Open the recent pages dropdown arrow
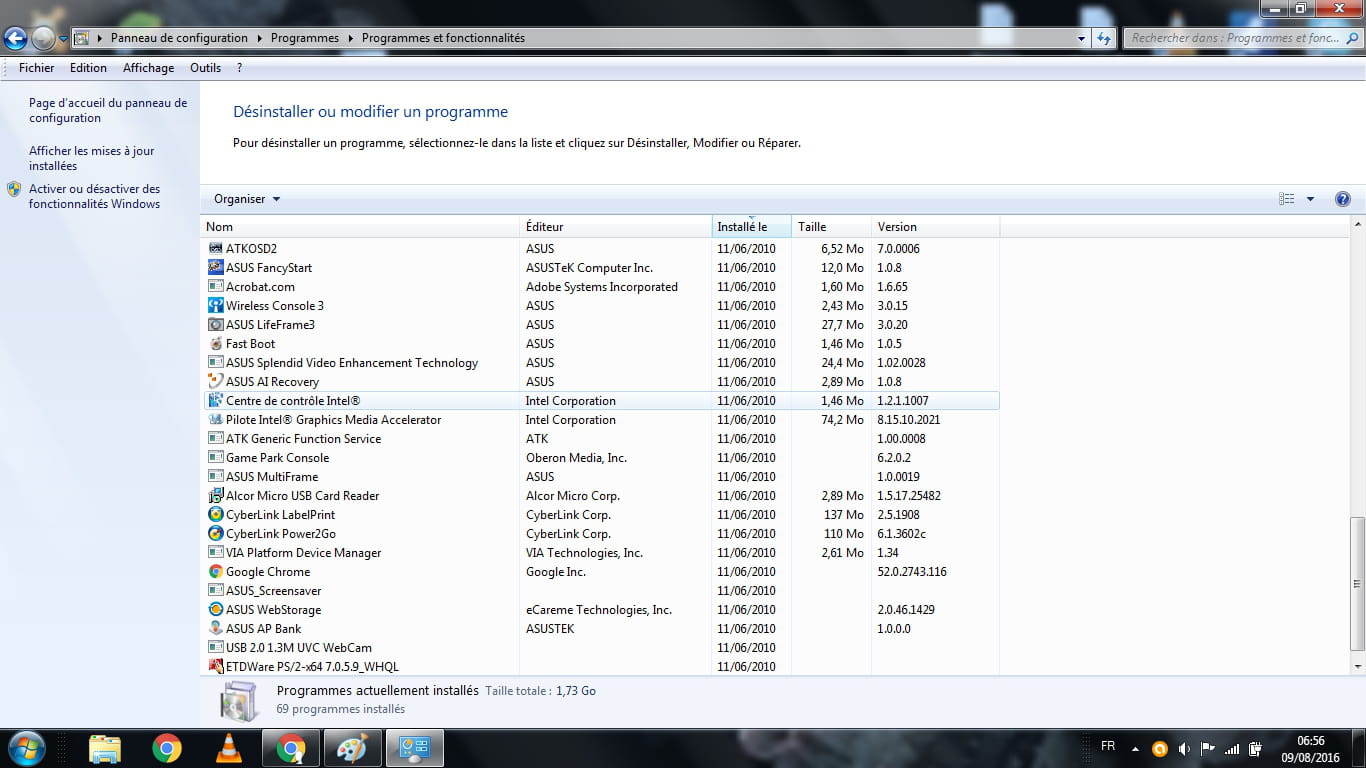The width and height of the screenshot is (1366, 768). (63, 39)
